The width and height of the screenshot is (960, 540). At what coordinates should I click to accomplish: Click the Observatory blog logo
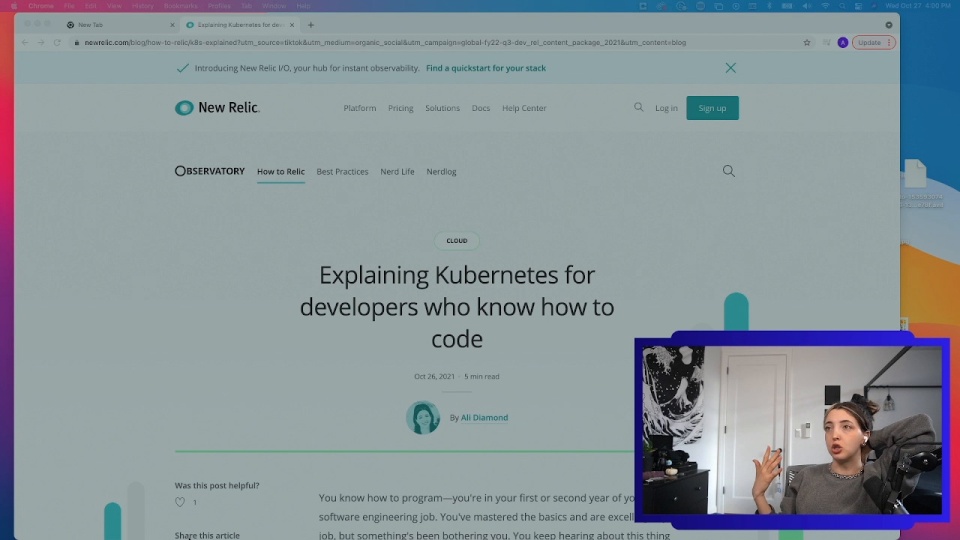pos(209,171)
